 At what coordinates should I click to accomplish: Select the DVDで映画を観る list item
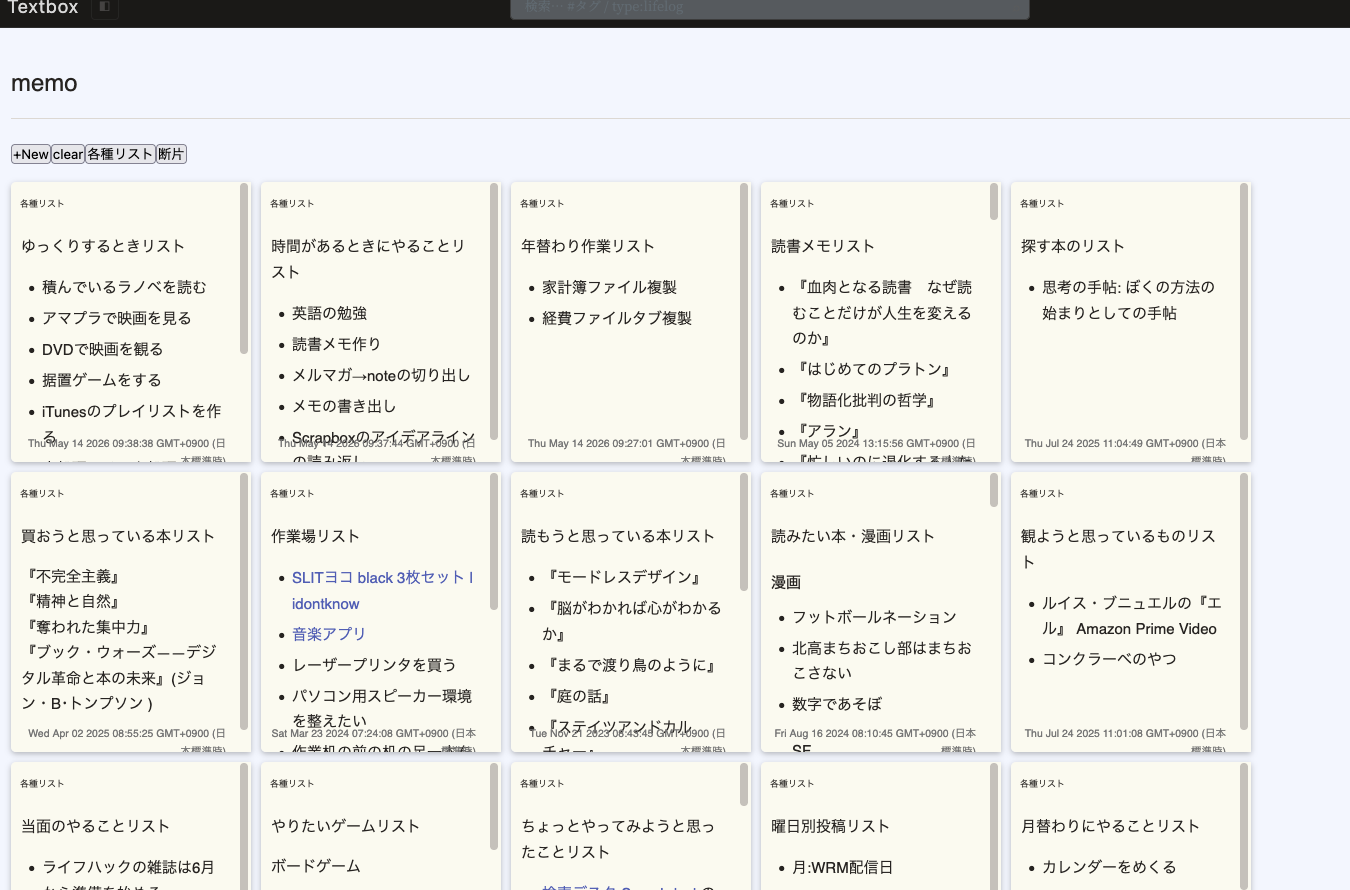pyautogui.click(x=102, y=349)
